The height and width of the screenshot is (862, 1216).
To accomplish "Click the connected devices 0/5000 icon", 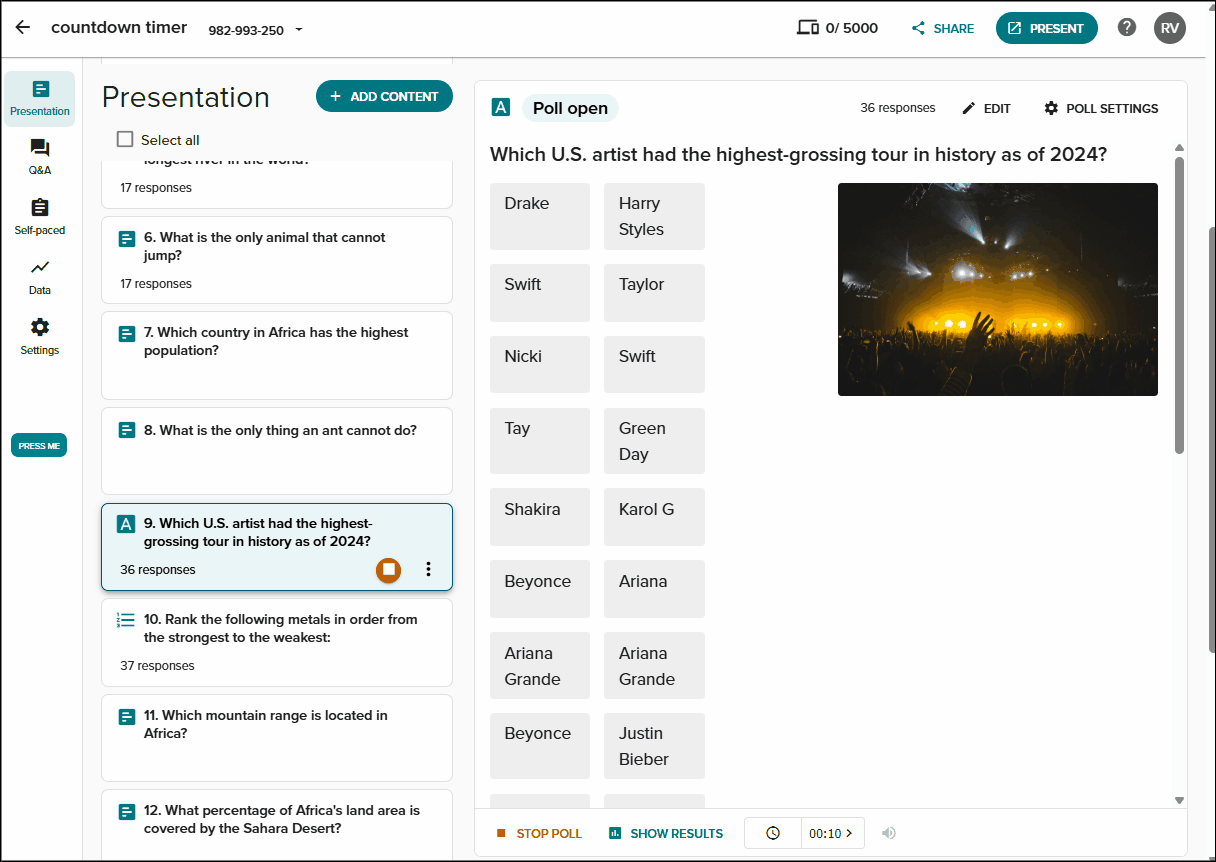I will [x=807, y=28].
